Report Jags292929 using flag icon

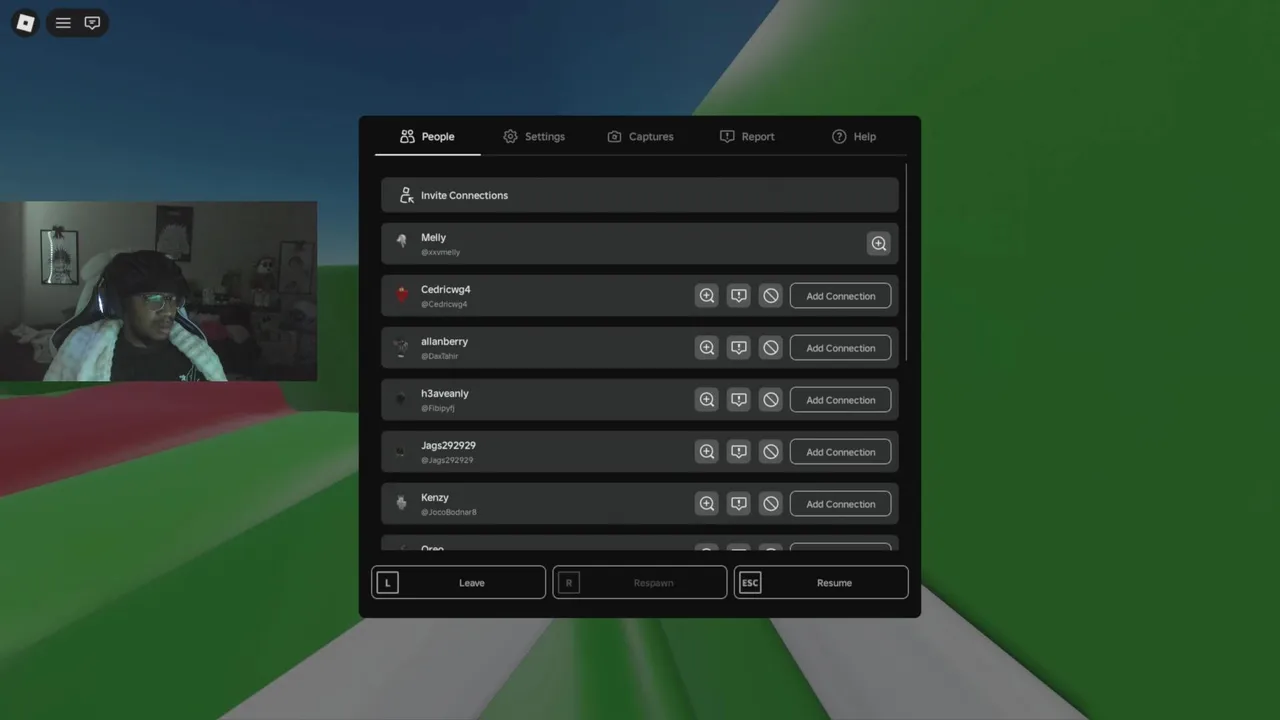[x=739, y=452]
